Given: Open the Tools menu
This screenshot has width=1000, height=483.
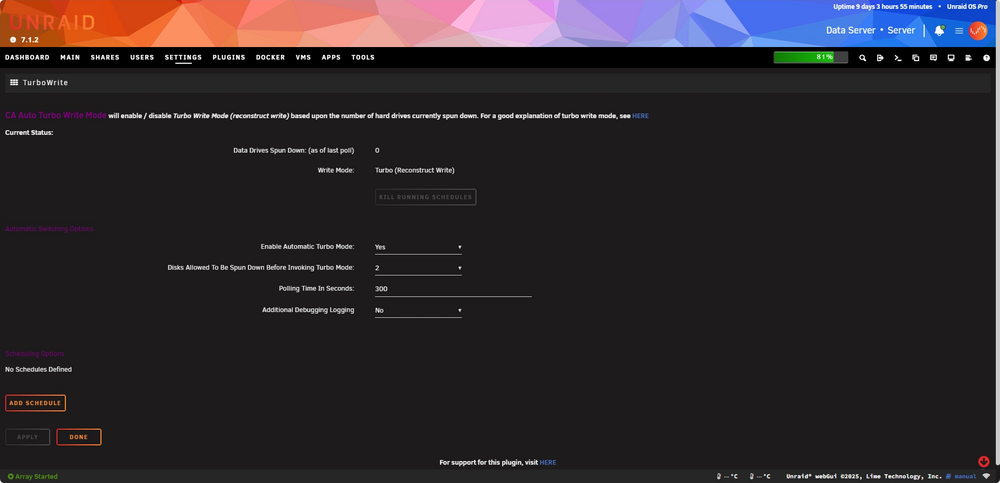Looking at the screenshot, I should 363,57.
